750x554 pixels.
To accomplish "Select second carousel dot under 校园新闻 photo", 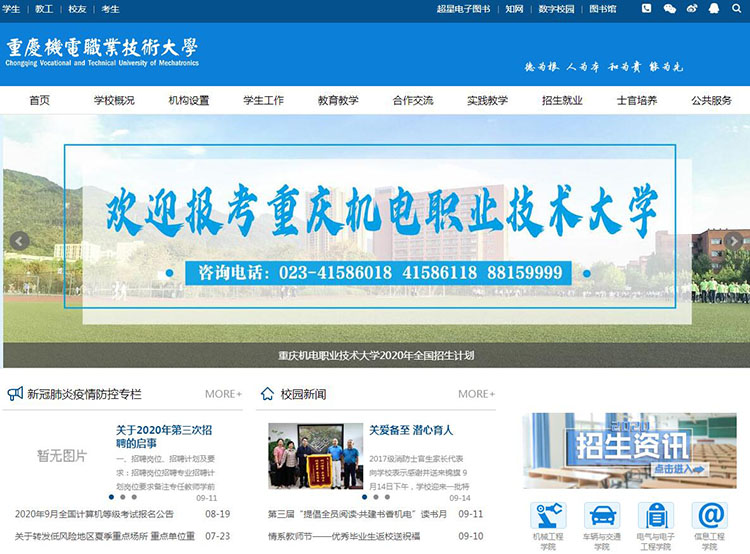I will [376, 497].
